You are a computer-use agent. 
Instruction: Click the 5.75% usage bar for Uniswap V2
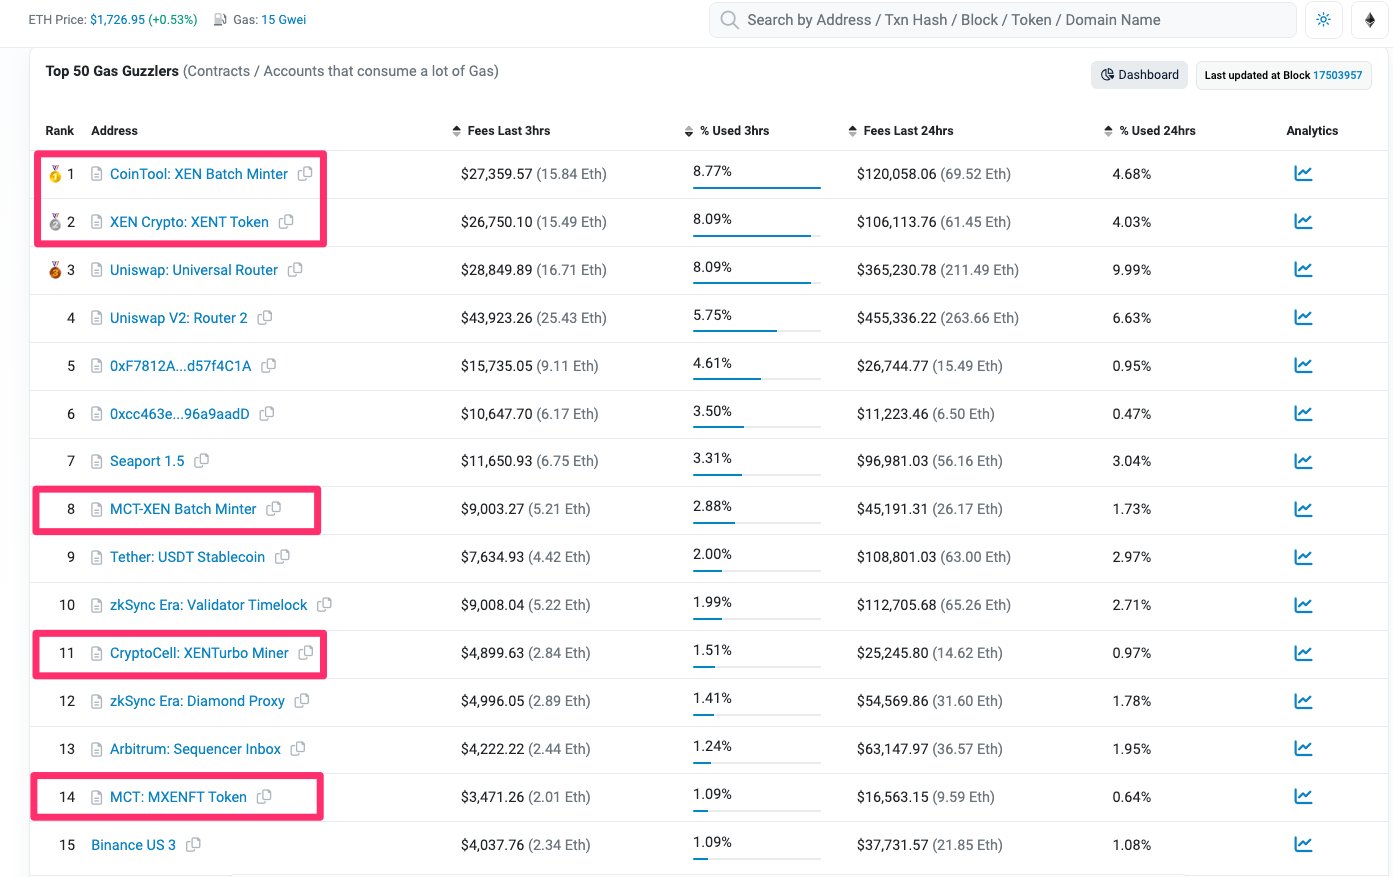(756, 330)
